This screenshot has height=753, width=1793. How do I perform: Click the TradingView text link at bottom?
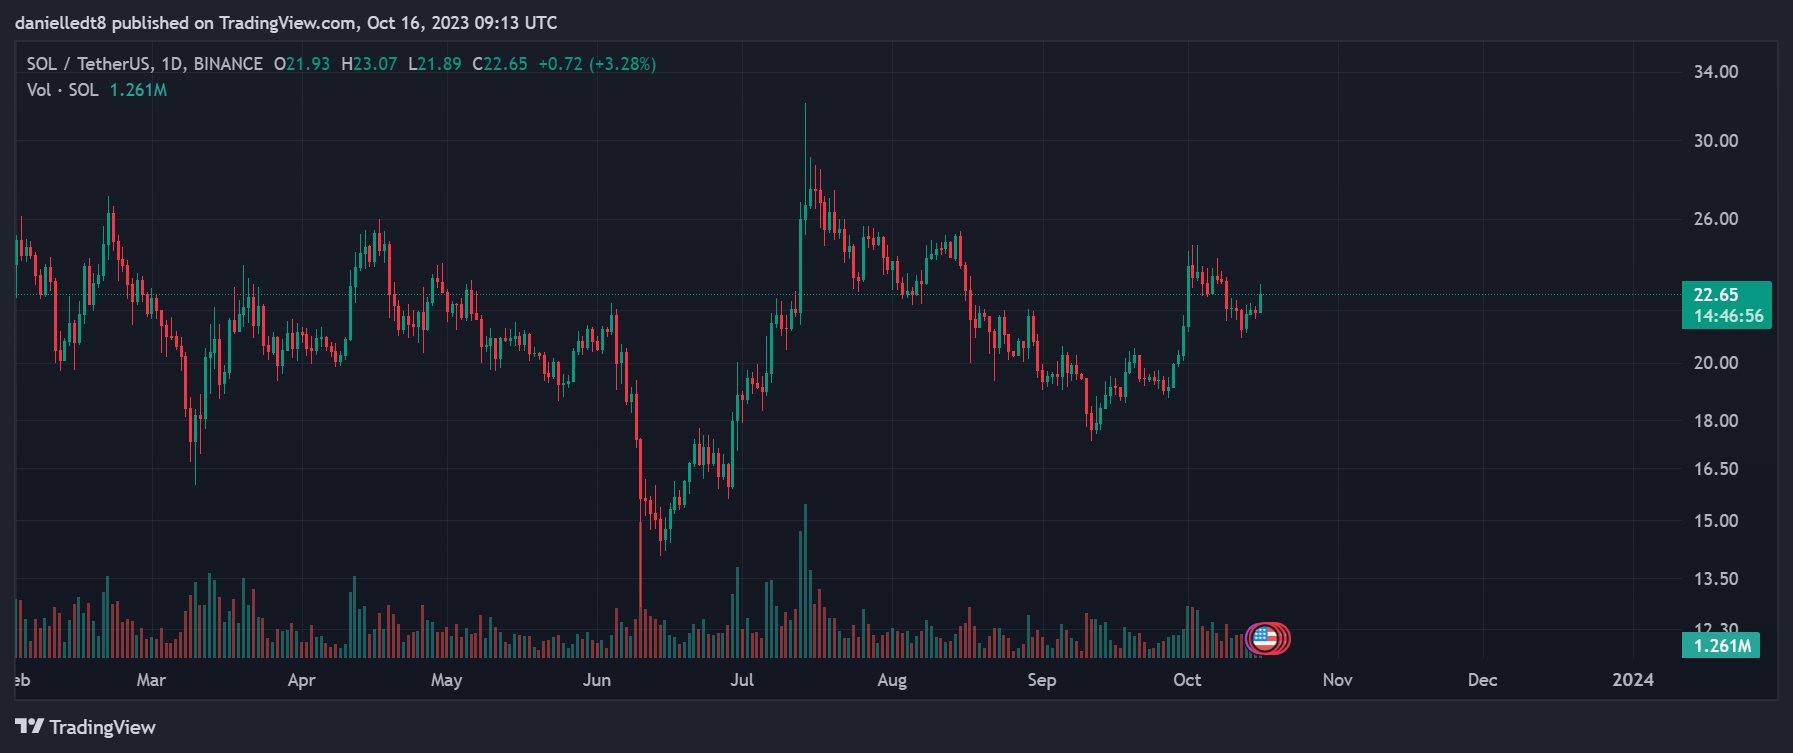click(103, 727)
